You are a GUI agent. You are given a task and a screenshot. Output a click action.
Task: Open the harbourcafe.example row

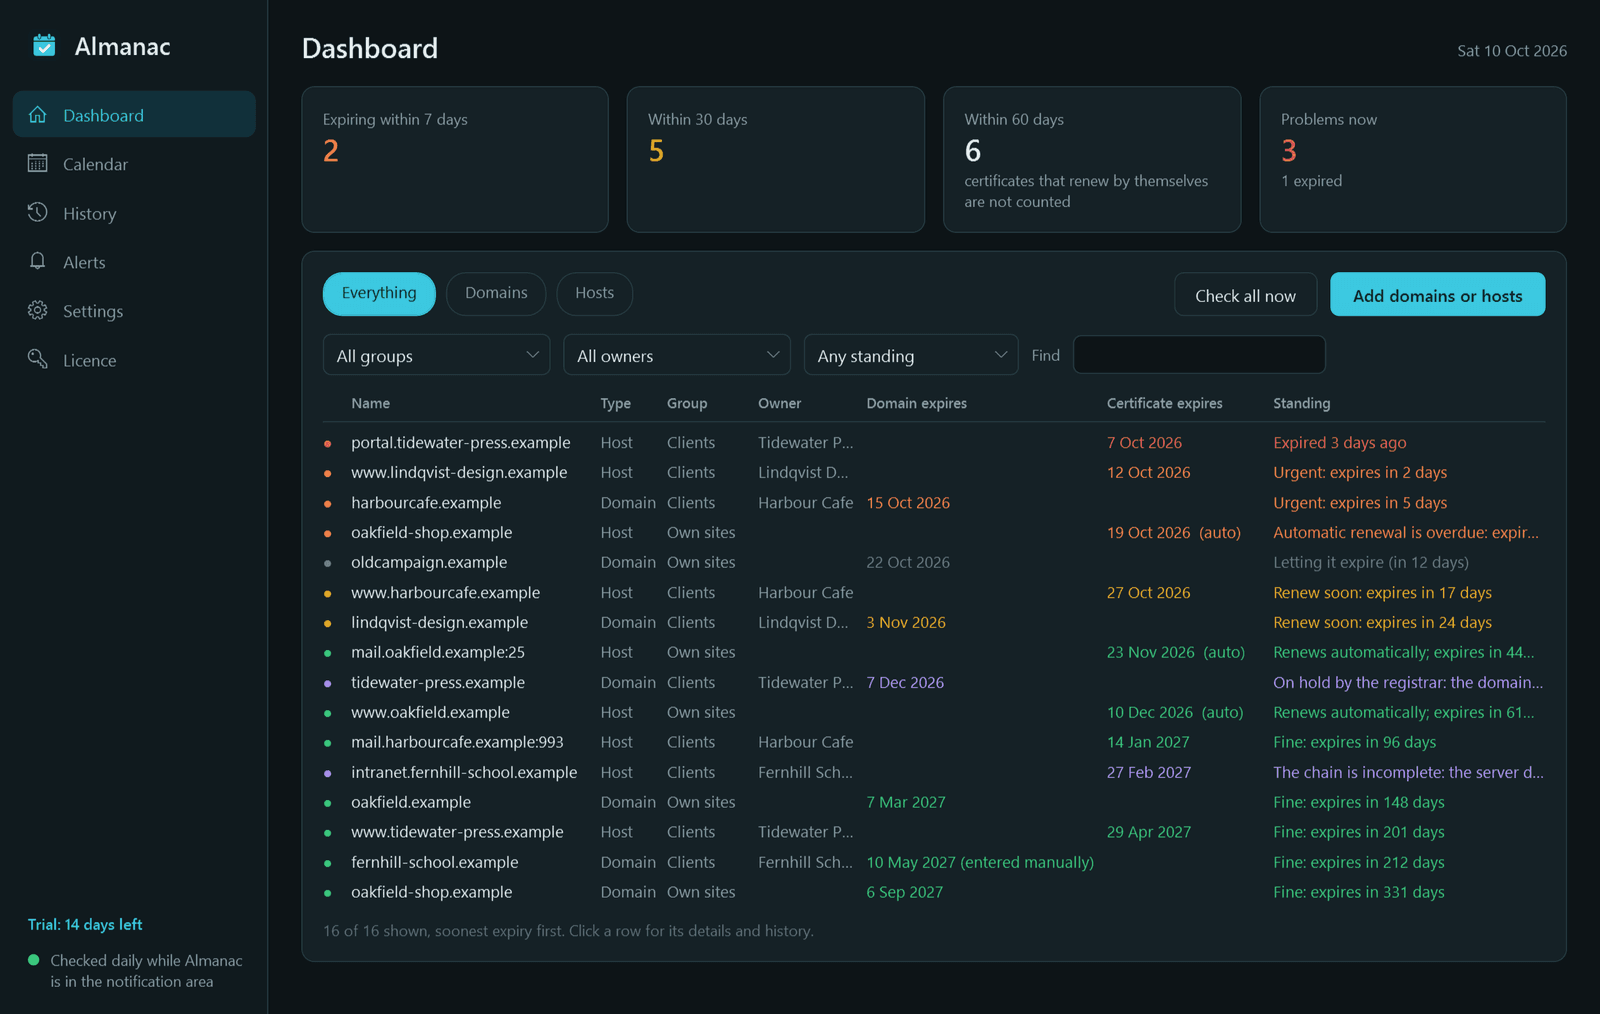click(x=934, y=503)
